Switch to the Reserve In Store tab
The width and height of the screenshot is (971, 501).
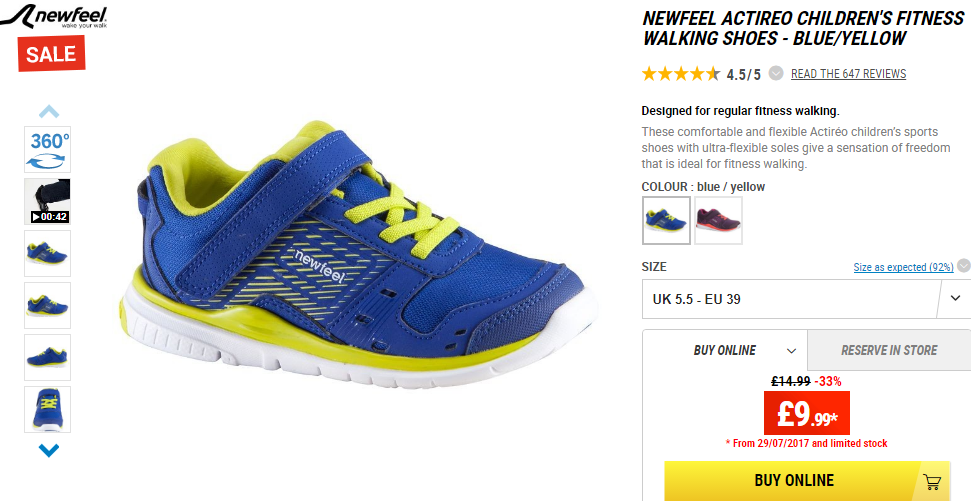point(889,351)
